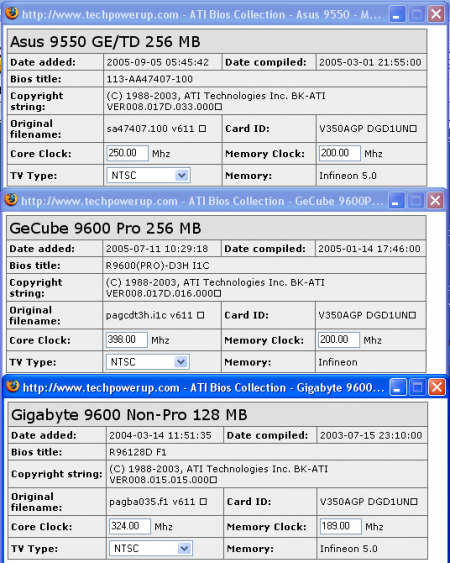Click copyright string VER008.015.015.000

tap(163, 480)
